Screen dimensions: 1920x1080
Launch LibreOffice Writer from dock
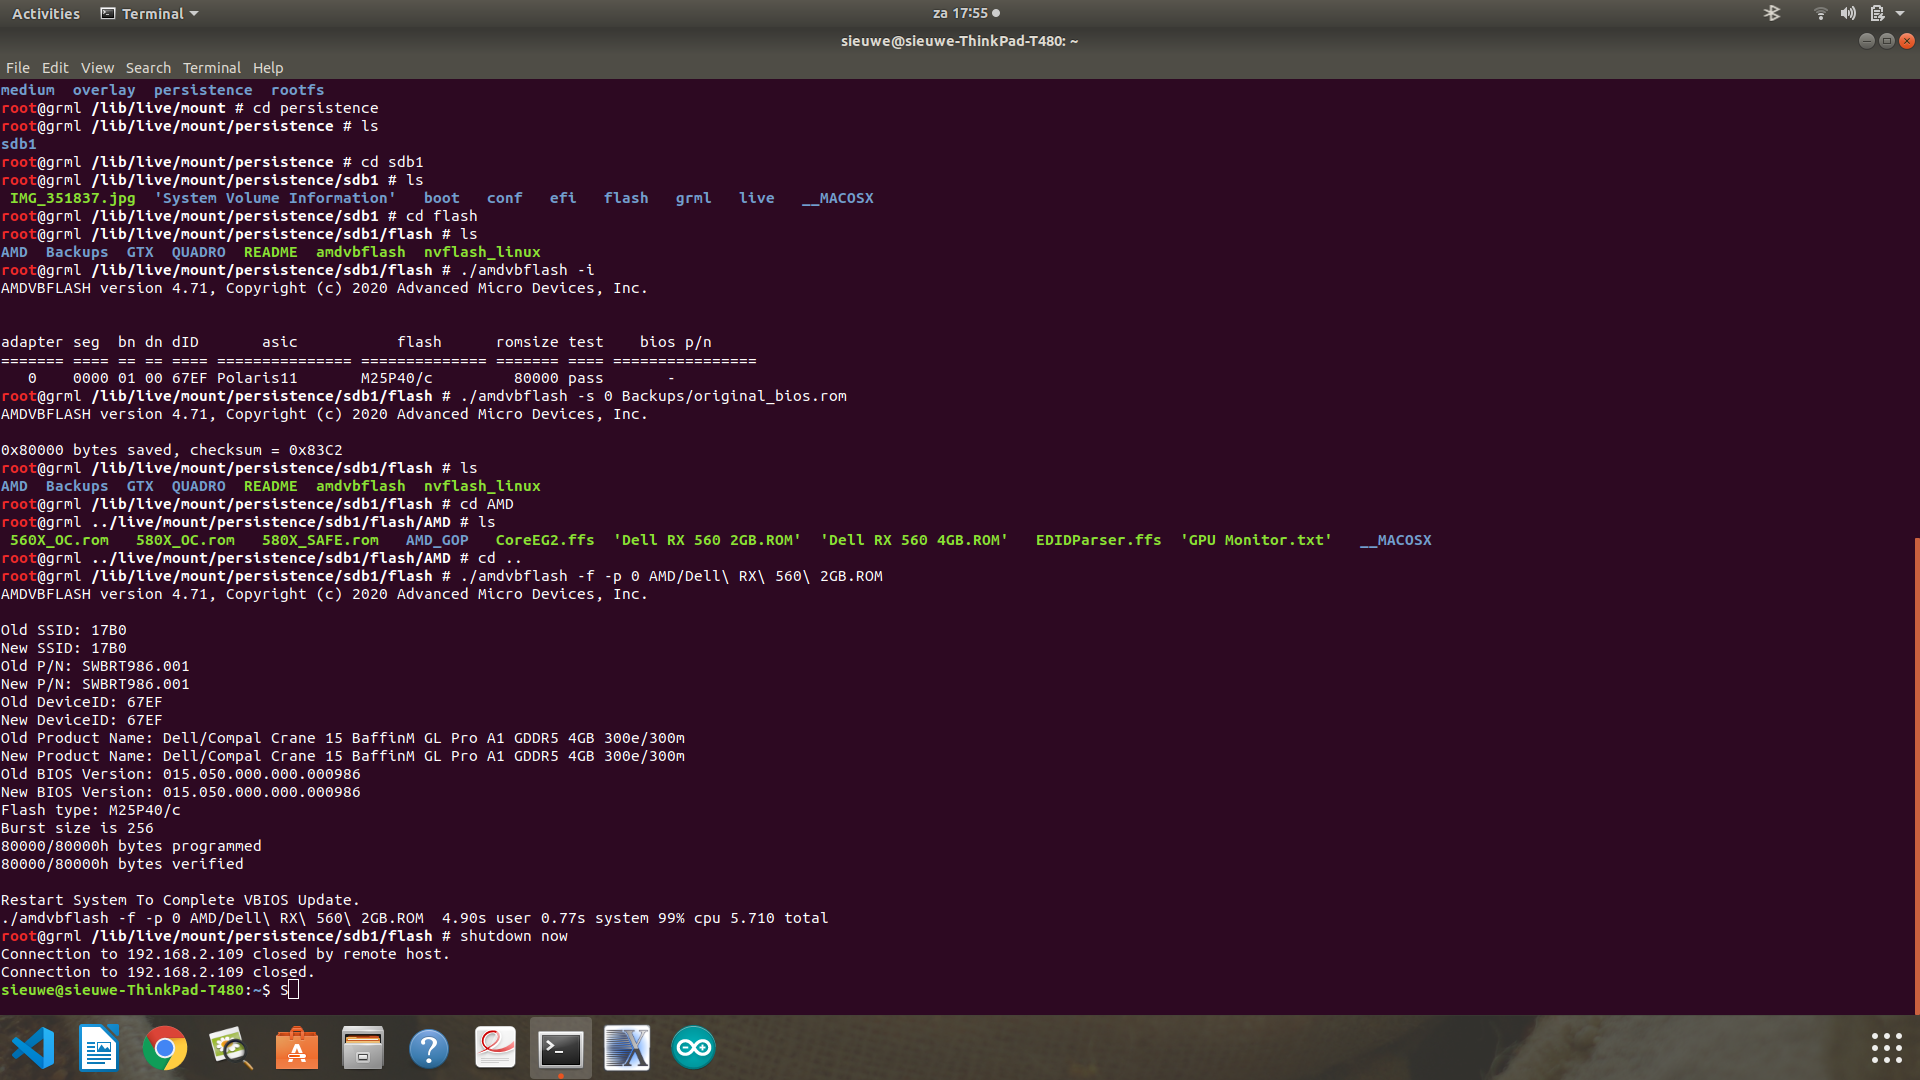99,1048
